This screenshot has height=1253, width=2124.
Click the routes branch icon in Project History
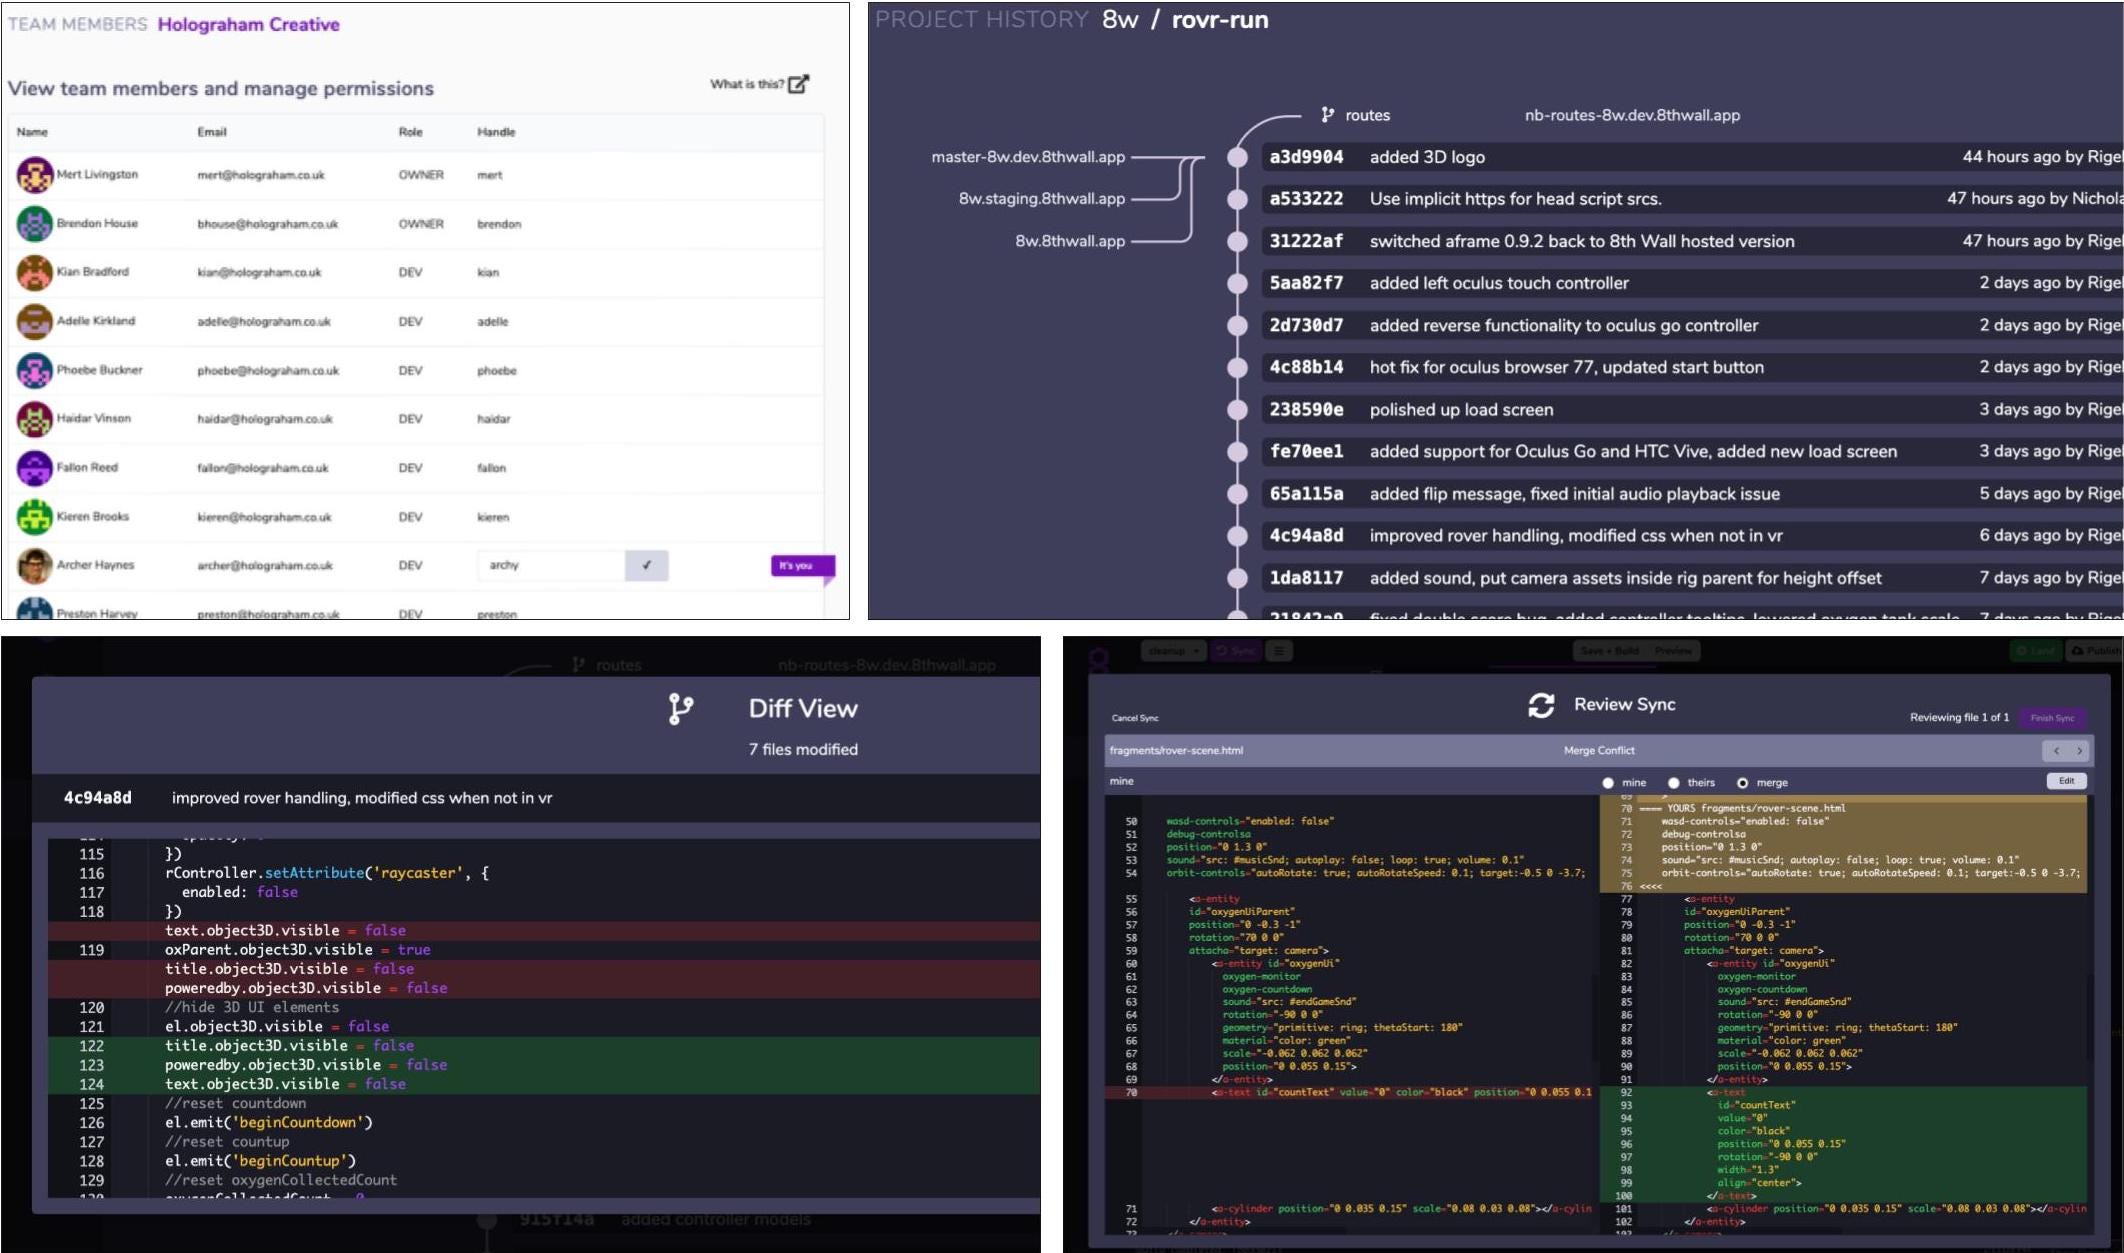(x=1327, y=115)
